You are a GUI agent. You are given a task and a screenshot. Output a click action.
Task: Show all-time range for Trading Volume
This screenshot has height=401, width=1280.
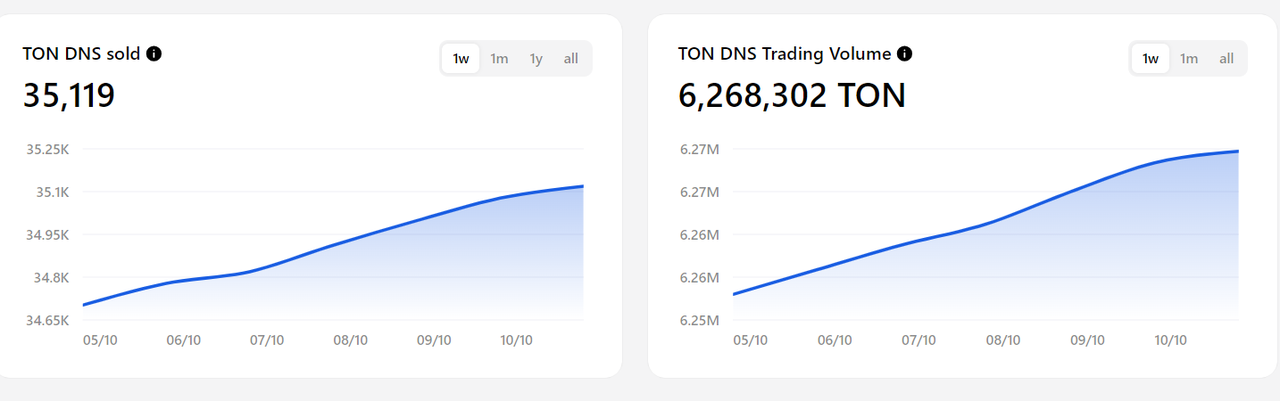(1226, 59)
